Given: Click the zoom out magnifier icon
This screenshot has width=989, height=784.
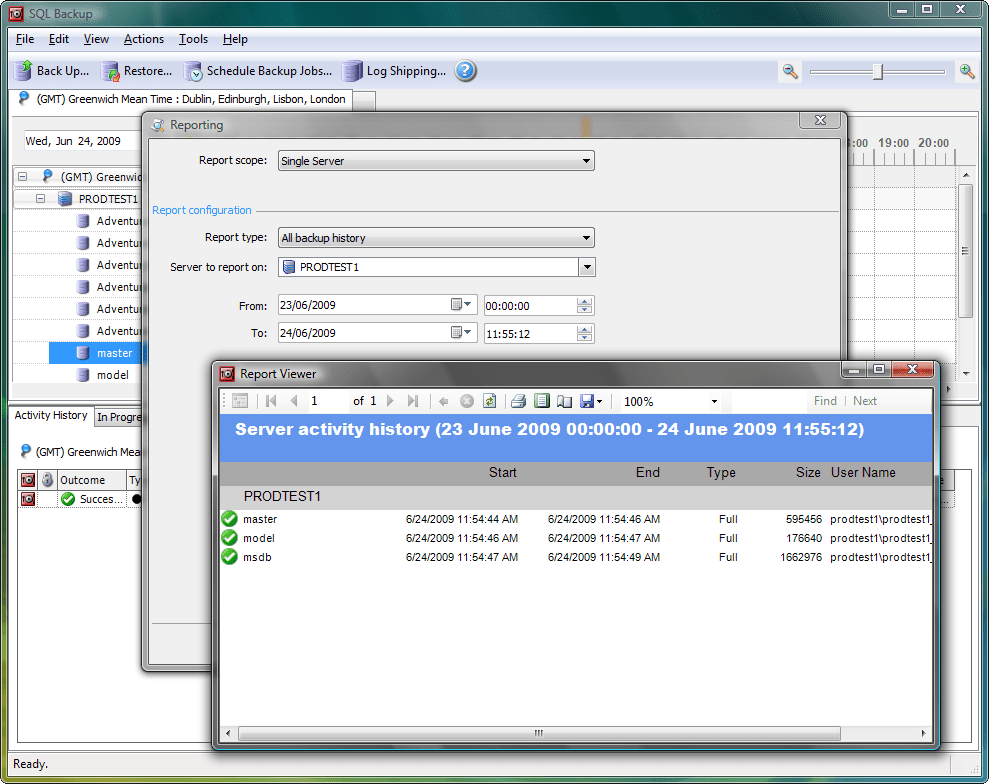Looking at the screenshot, I should (x=790, y=71).
